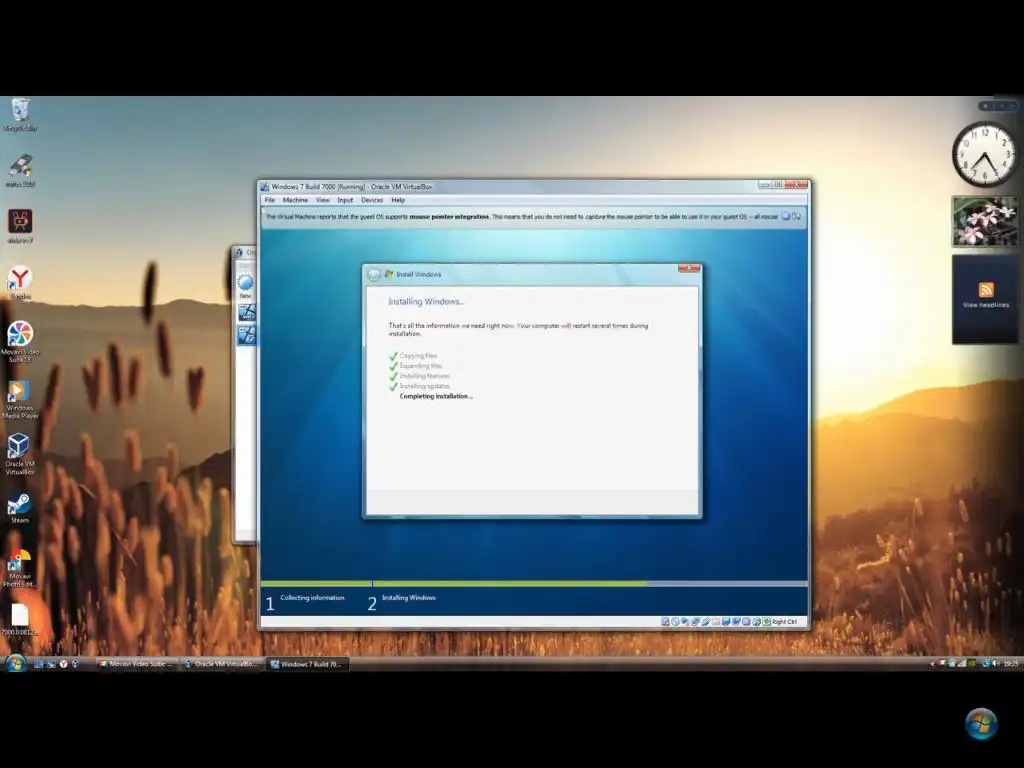Click the don't-show-again icon on notification bar
Screen dimensions: 1024x768
point(797,216)
